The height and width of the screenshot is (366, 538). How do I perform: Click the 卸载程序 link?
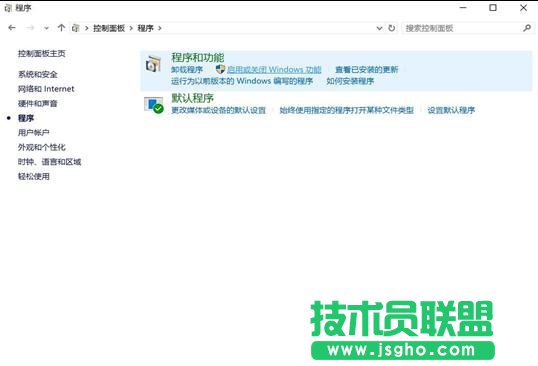(x=187, y=70)
